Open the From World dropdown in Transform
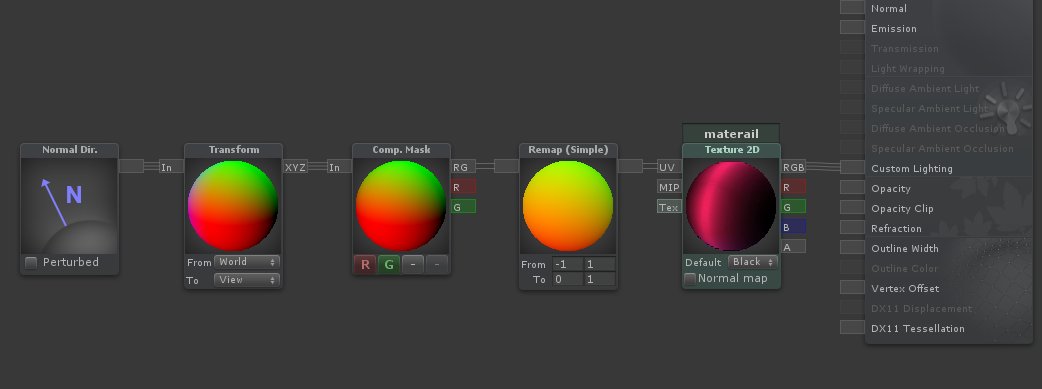The height and width of the screenshot is (389, 1042). click(x=247, y=262)
